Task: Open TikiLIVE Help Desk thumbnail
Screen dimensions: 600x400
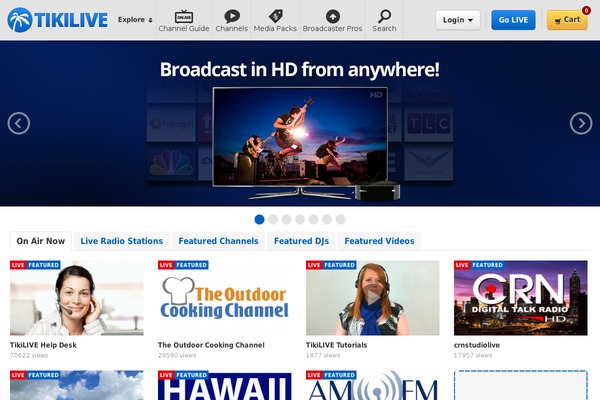Action: point(77,298)
